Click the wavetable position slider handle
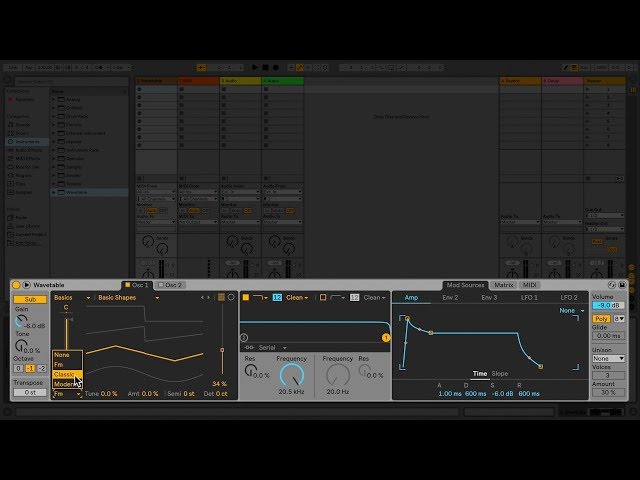The height and width of the screenshot is (480, 640). click(x=222, y=350)
